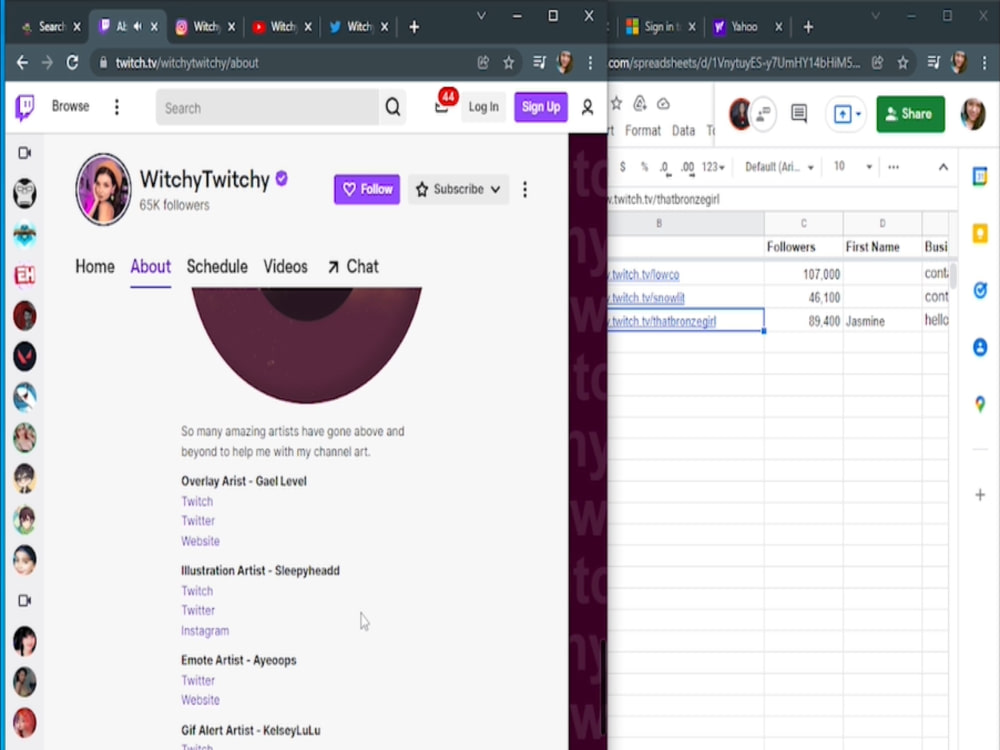Click Browse in Twitch header
This screenshot has width=1000, height=750.
[70, 107]
